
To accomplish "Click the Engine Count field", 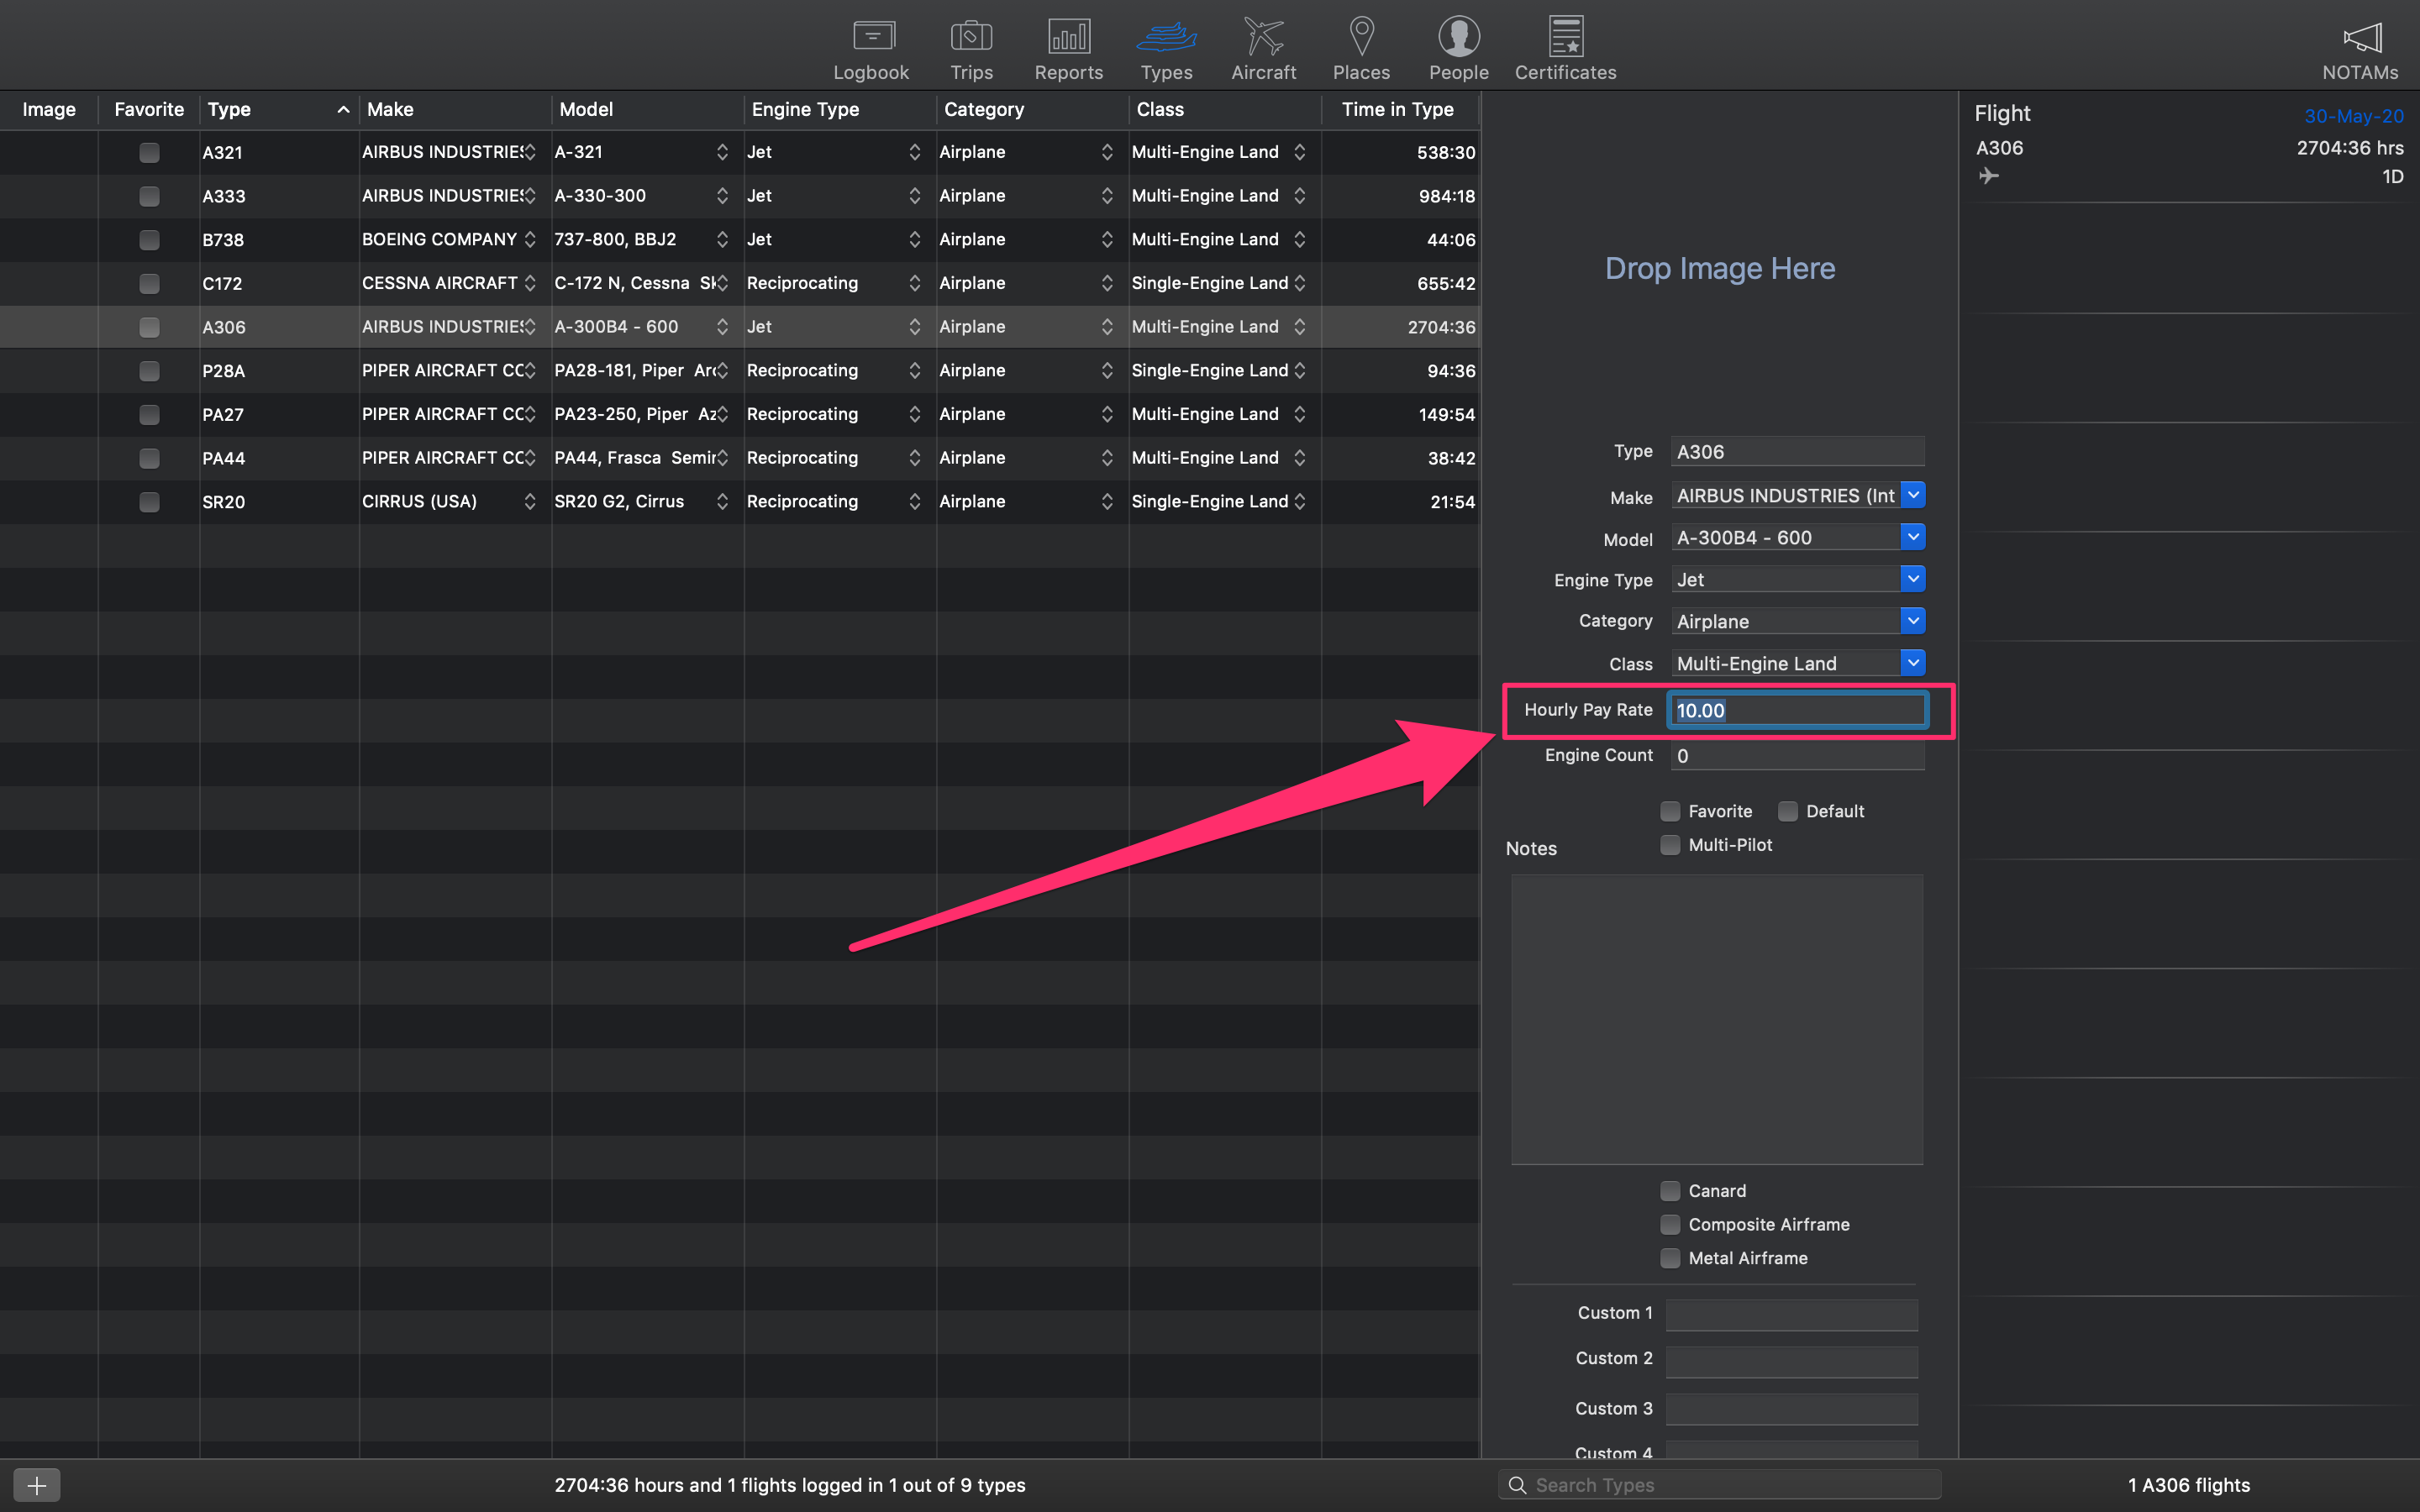I will 1797,756.
